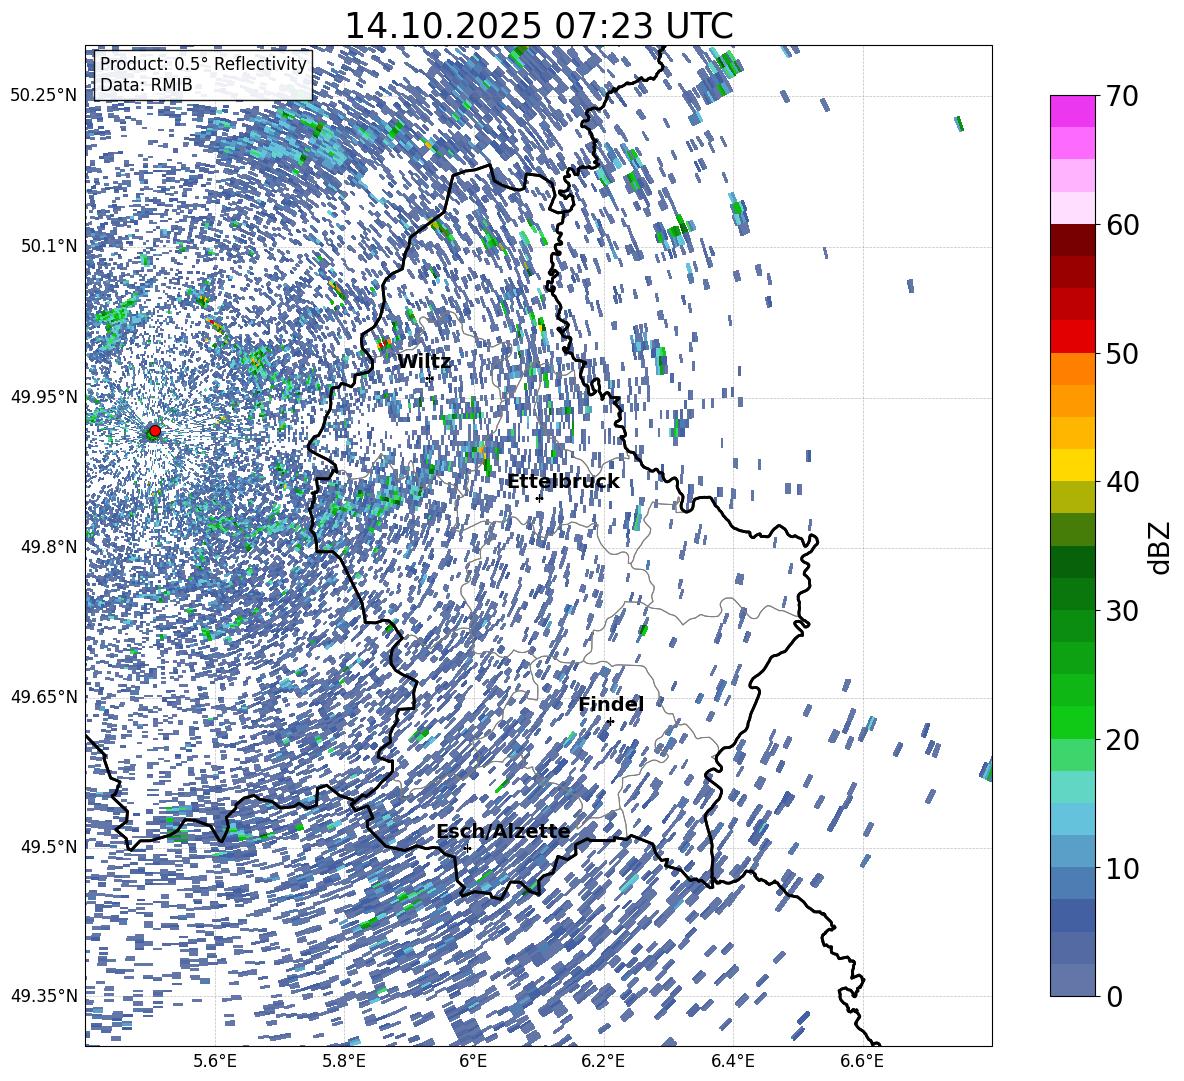
Task: Pick the bright red swatch above 50 dBZ
Action: (x=1073, y=336)
